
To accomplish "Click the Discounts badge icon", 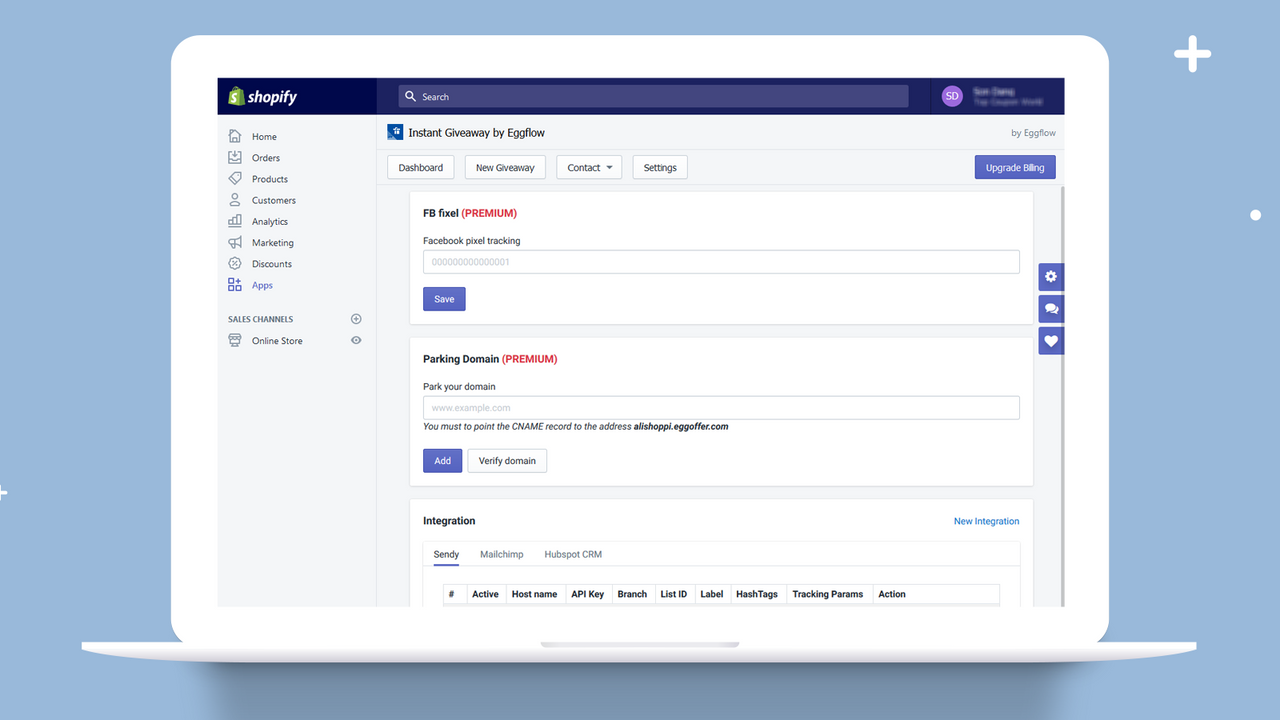I will [235, 263].
